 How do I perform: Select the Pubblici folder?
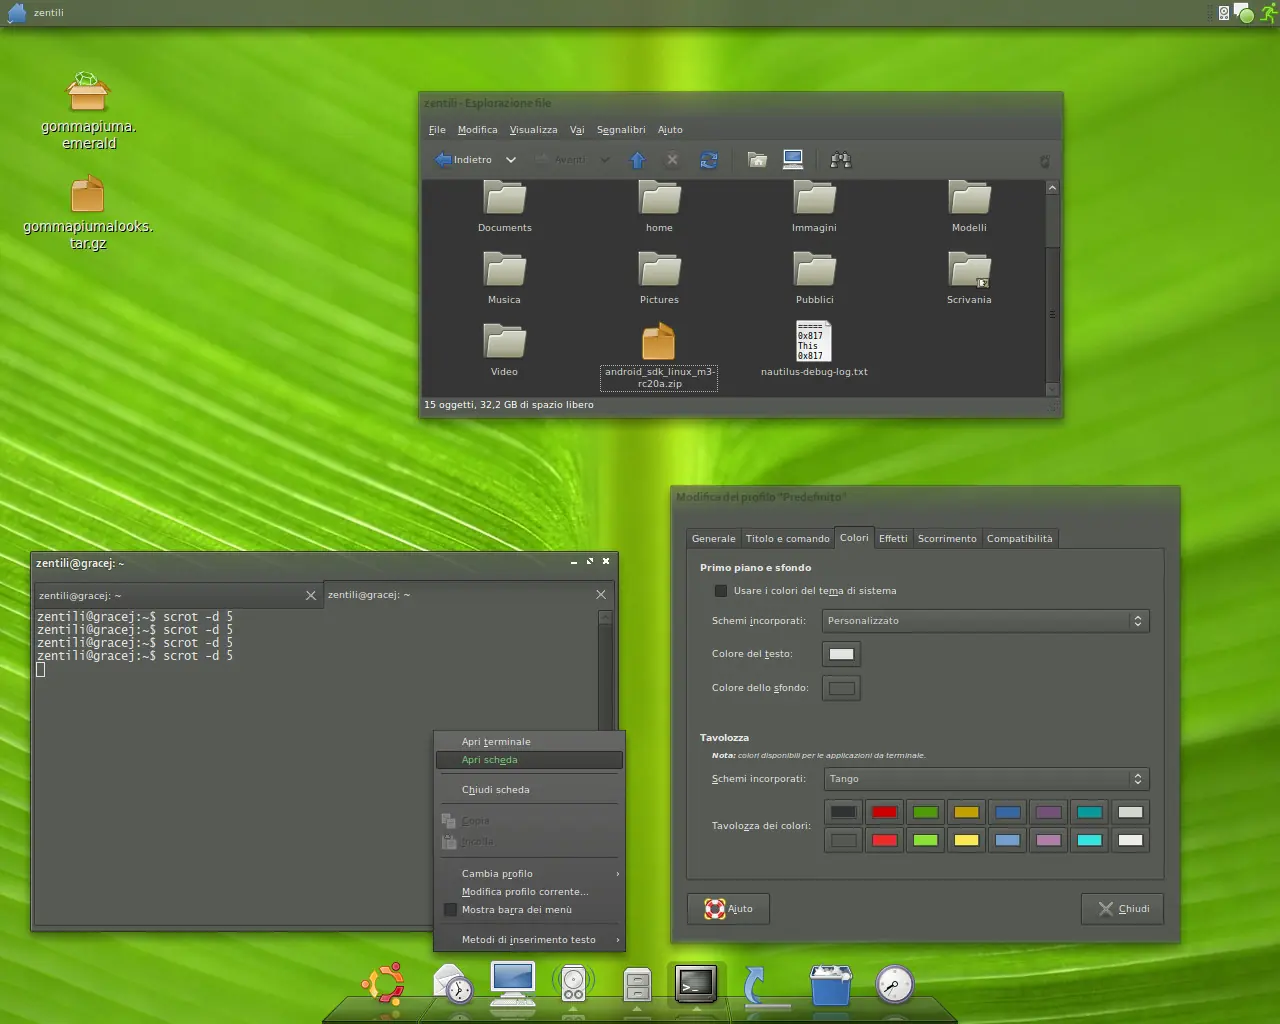click(814, 278)
